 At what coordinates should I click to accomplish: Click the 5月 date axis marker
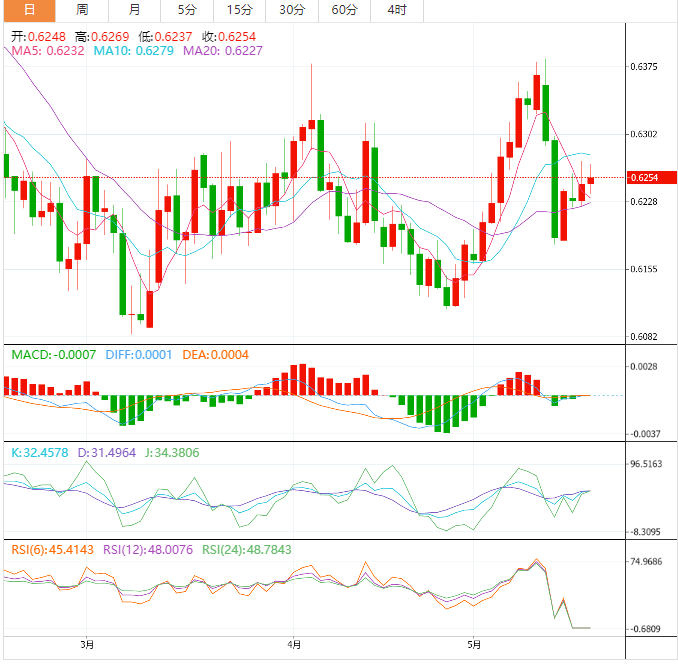point(474,645)
